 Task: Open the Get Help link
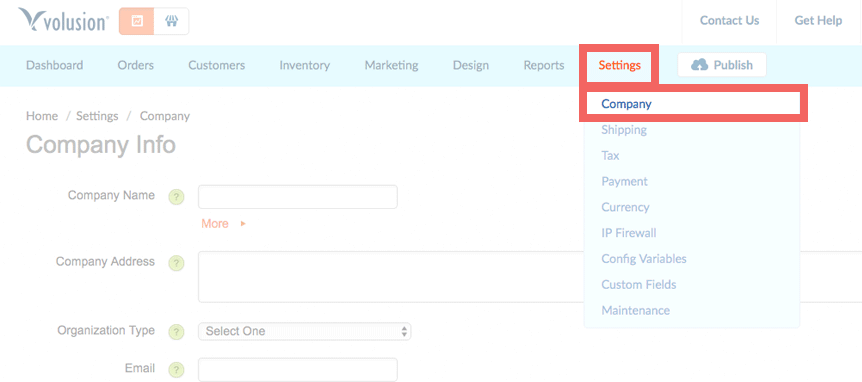(x=818, y=21)
